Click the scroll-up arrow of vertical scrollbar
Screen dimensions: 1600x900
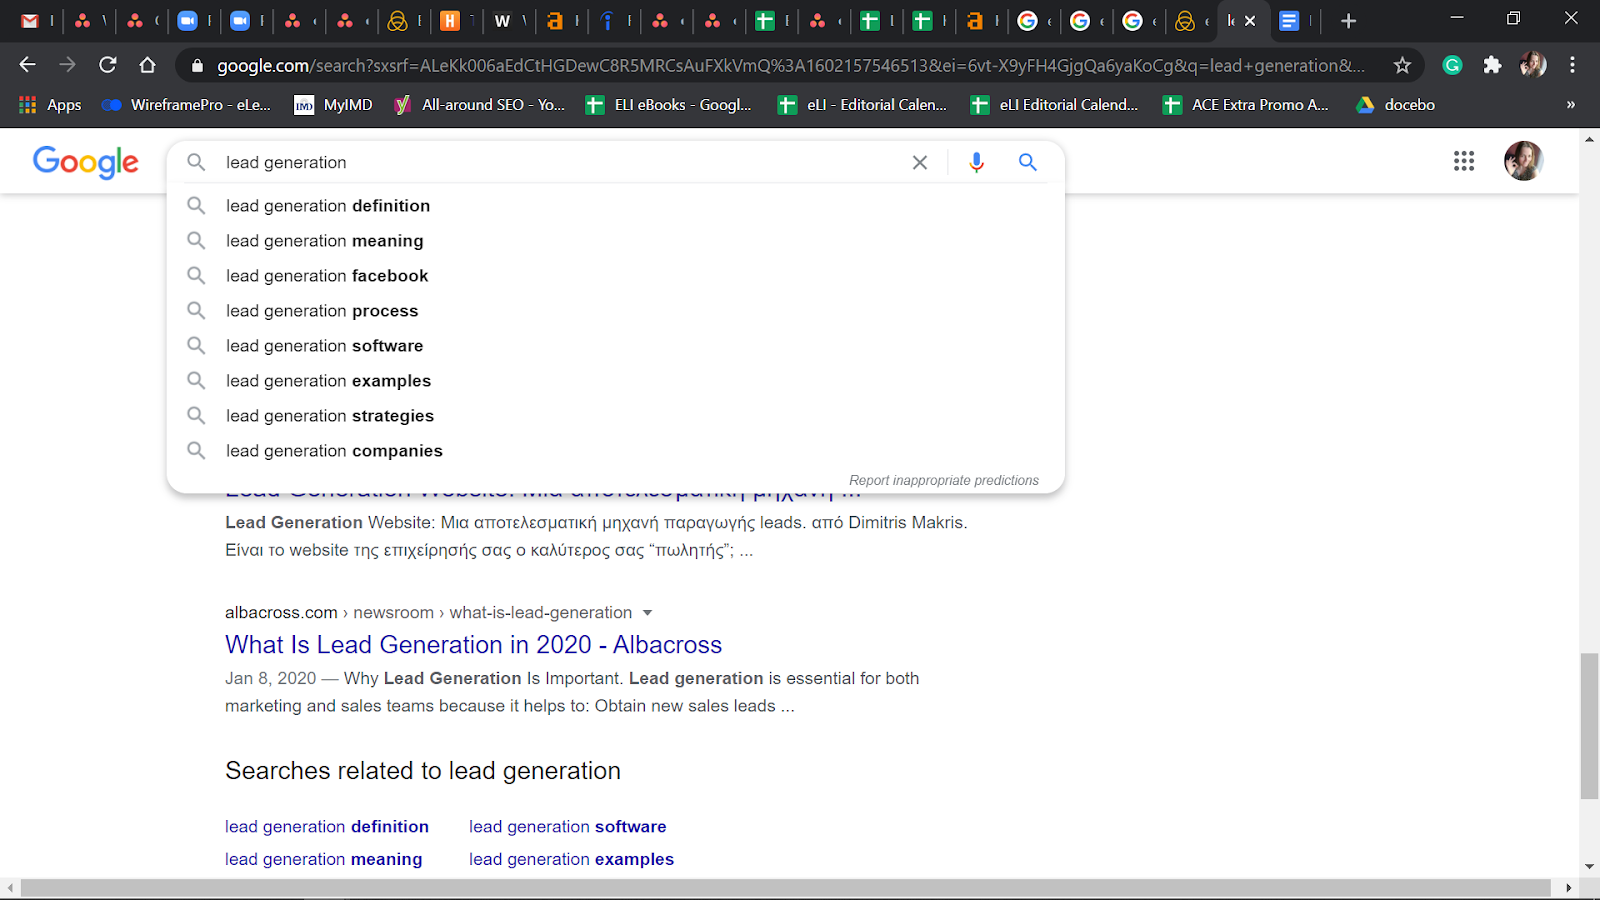(x=1589, y=139)
